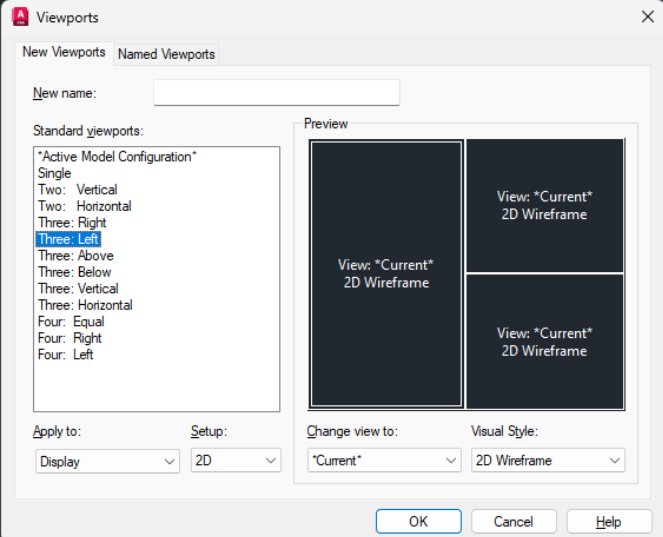This screenshot has height=537, width=663.
Task: Select Four: Left viewport layout
Action: click(66, 355)
